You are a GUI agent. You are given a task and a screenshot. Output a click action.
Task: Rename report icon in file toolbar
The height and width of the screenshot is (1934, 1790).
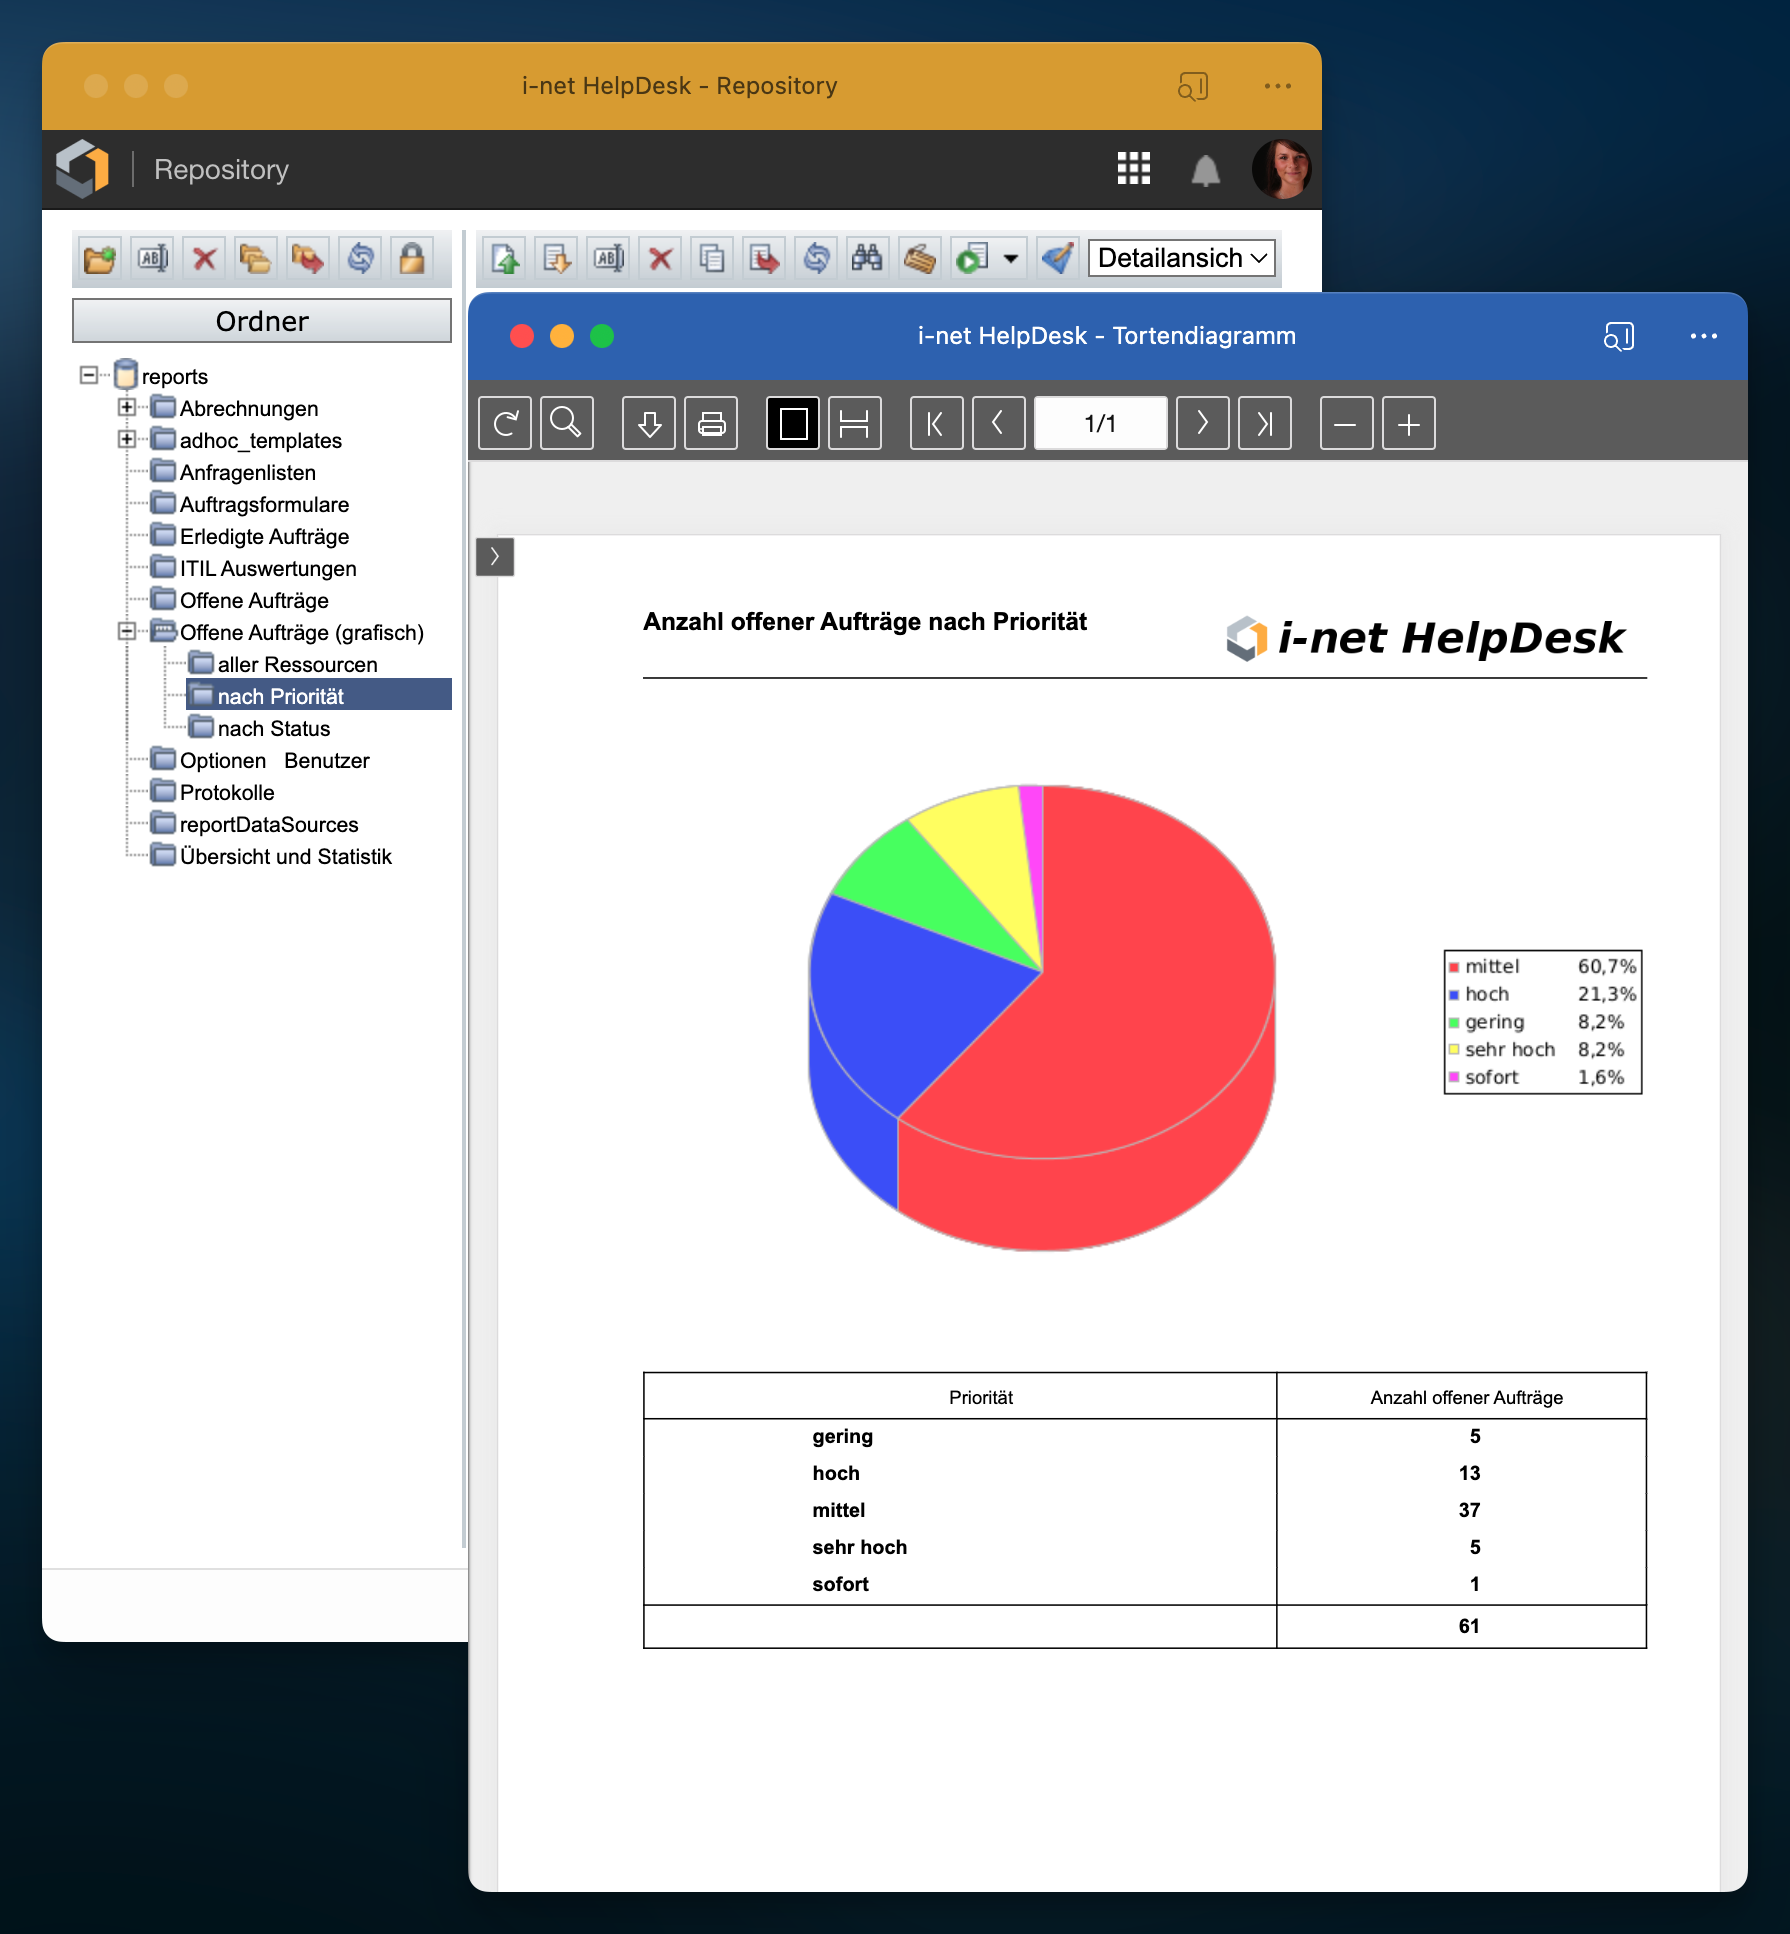[608, 259]
